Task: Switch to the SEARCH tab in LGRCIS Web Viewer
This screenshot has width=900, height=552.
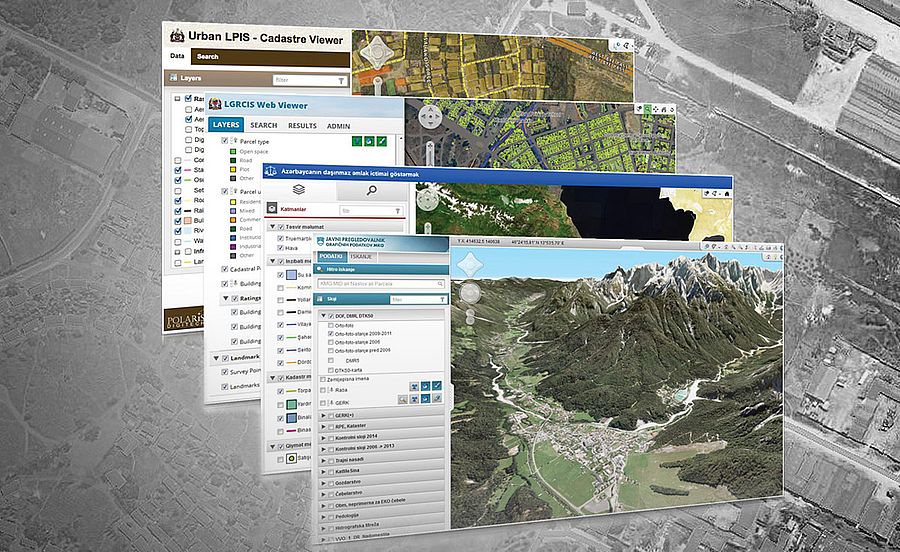Action: pyautogui.click(x=264, y=125)
